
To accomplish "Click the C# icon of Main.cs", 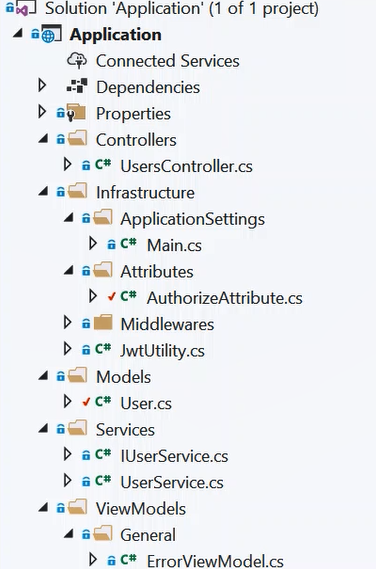I will (128, 243).
